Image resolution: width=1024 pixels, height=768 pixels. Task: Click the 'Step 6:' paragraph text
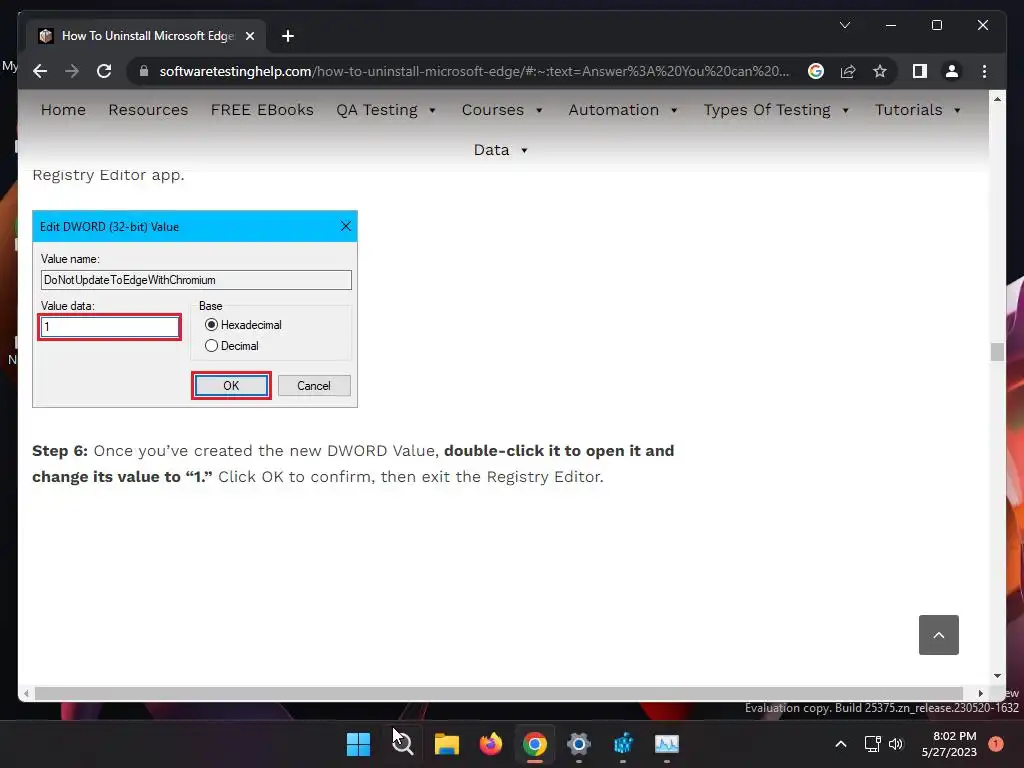coord(353,464)
